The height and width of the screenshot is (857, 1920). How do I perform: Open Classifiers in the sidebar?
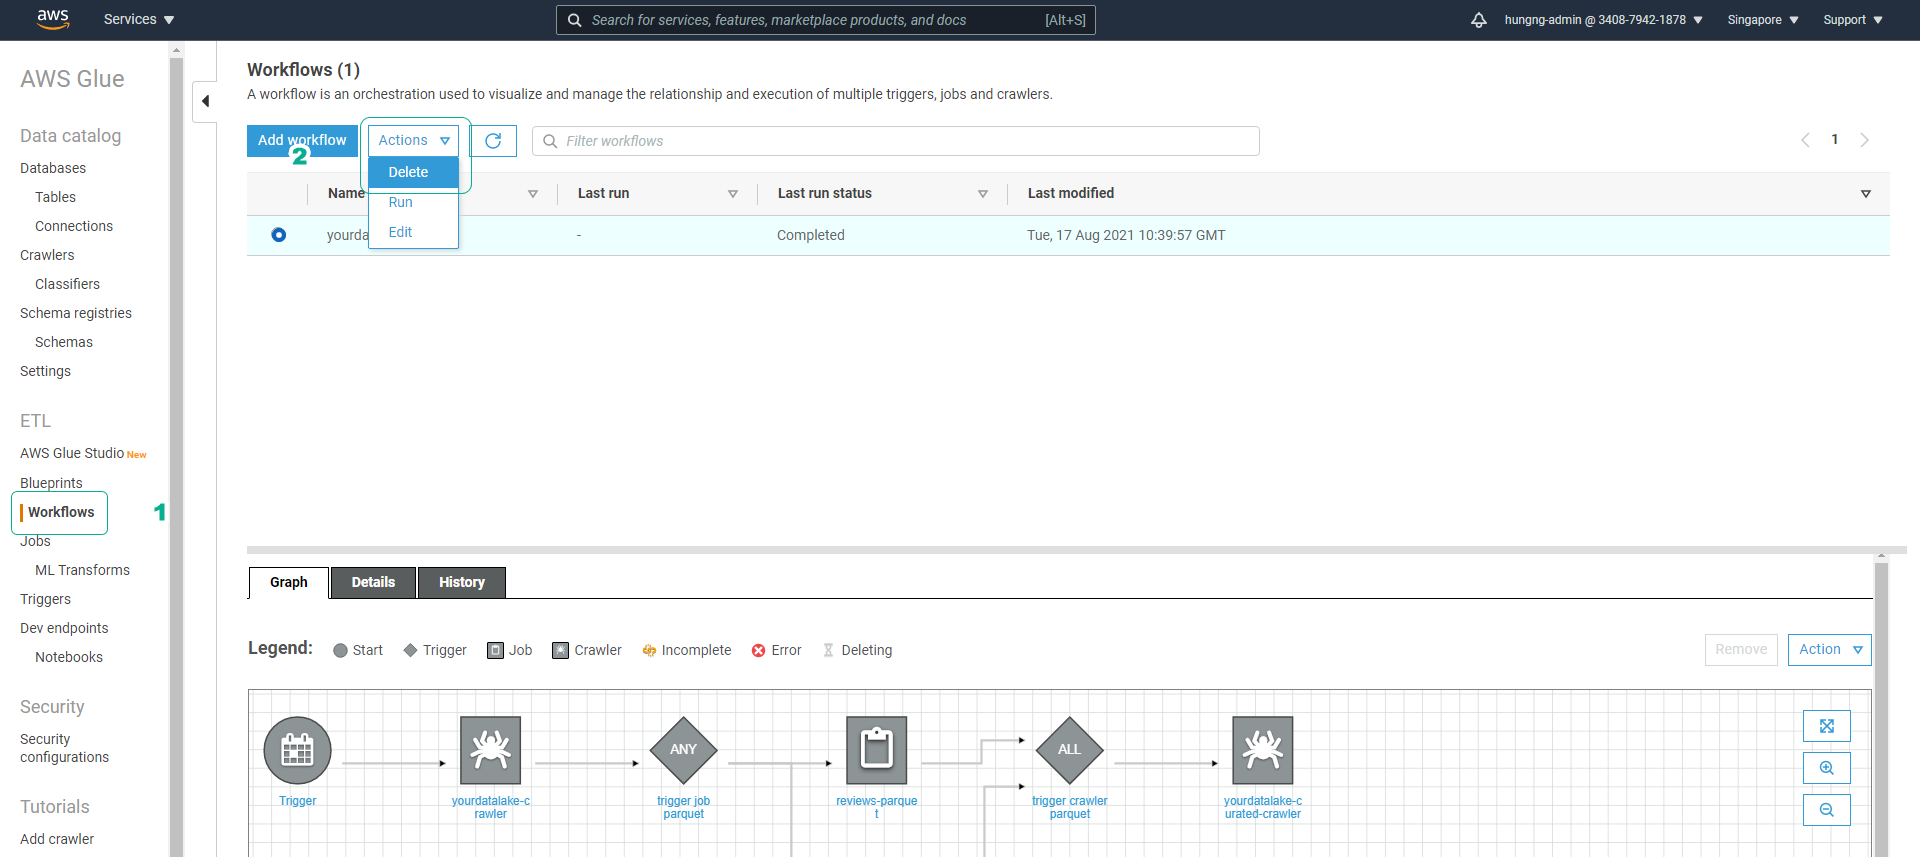(67, 284)
